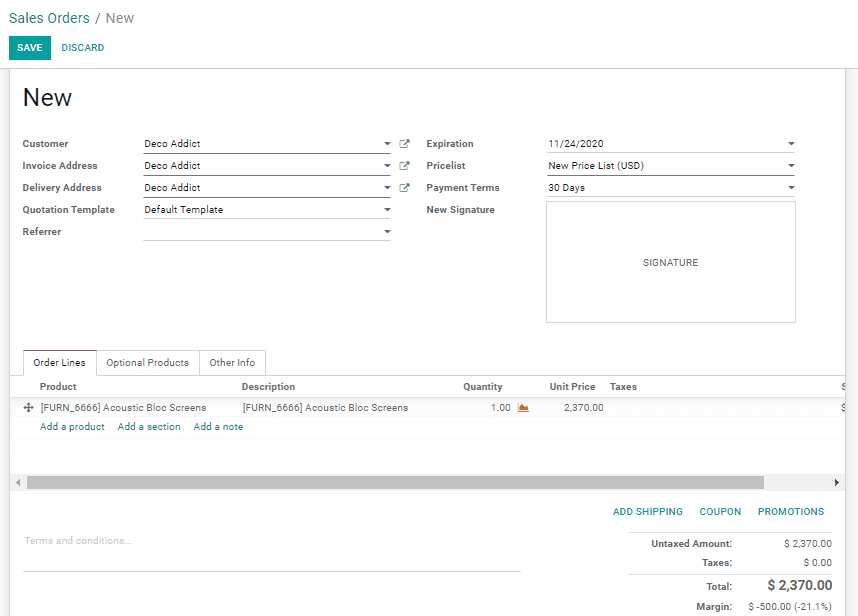Click the Description column header
This screenshot has width=858, height=616.
click(x=268, y=387)
